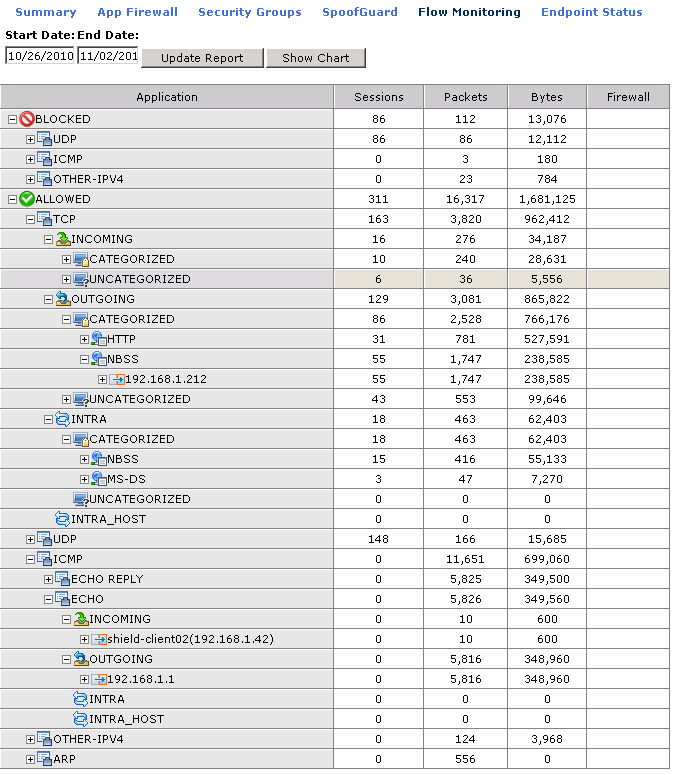Screen dimensions: 684x775
Task: Click the ICMP packets value 11,651
Action: coord(466,559)
